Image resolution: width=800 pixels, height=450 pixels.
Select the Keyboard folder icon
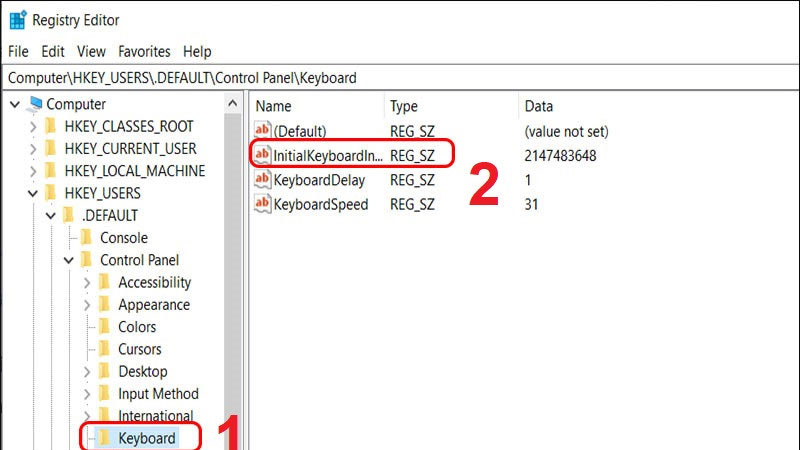[x=101, y=438]
